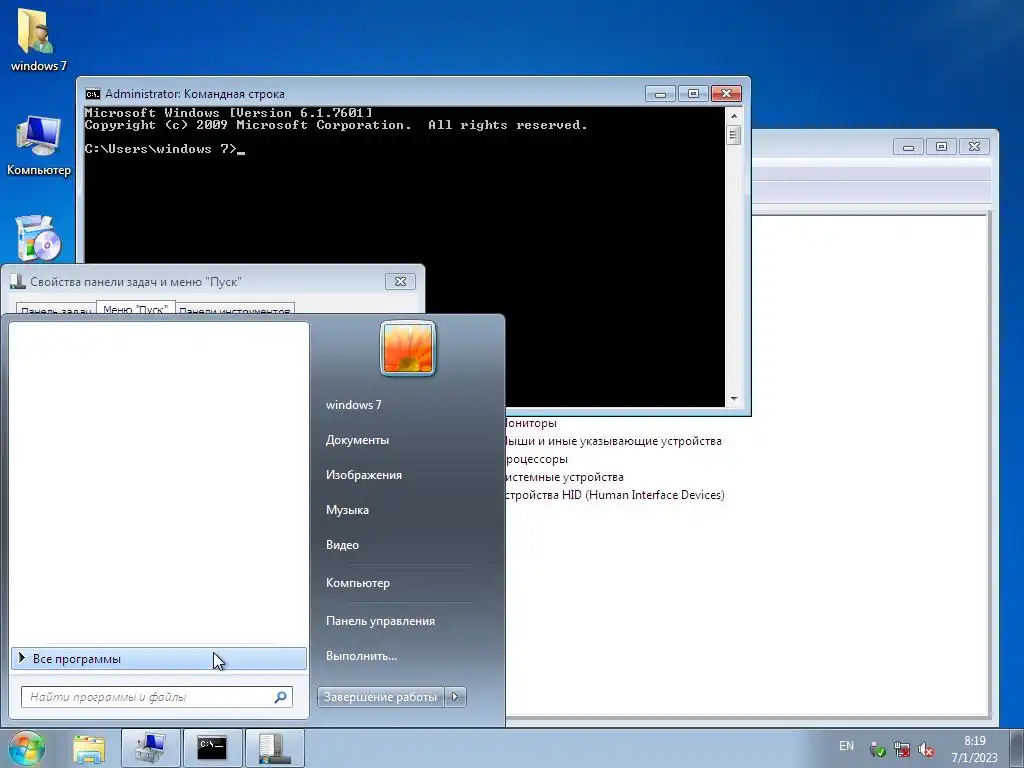
Task: Switch to the Панель задач tab
Action: click(x=56, y=310)
